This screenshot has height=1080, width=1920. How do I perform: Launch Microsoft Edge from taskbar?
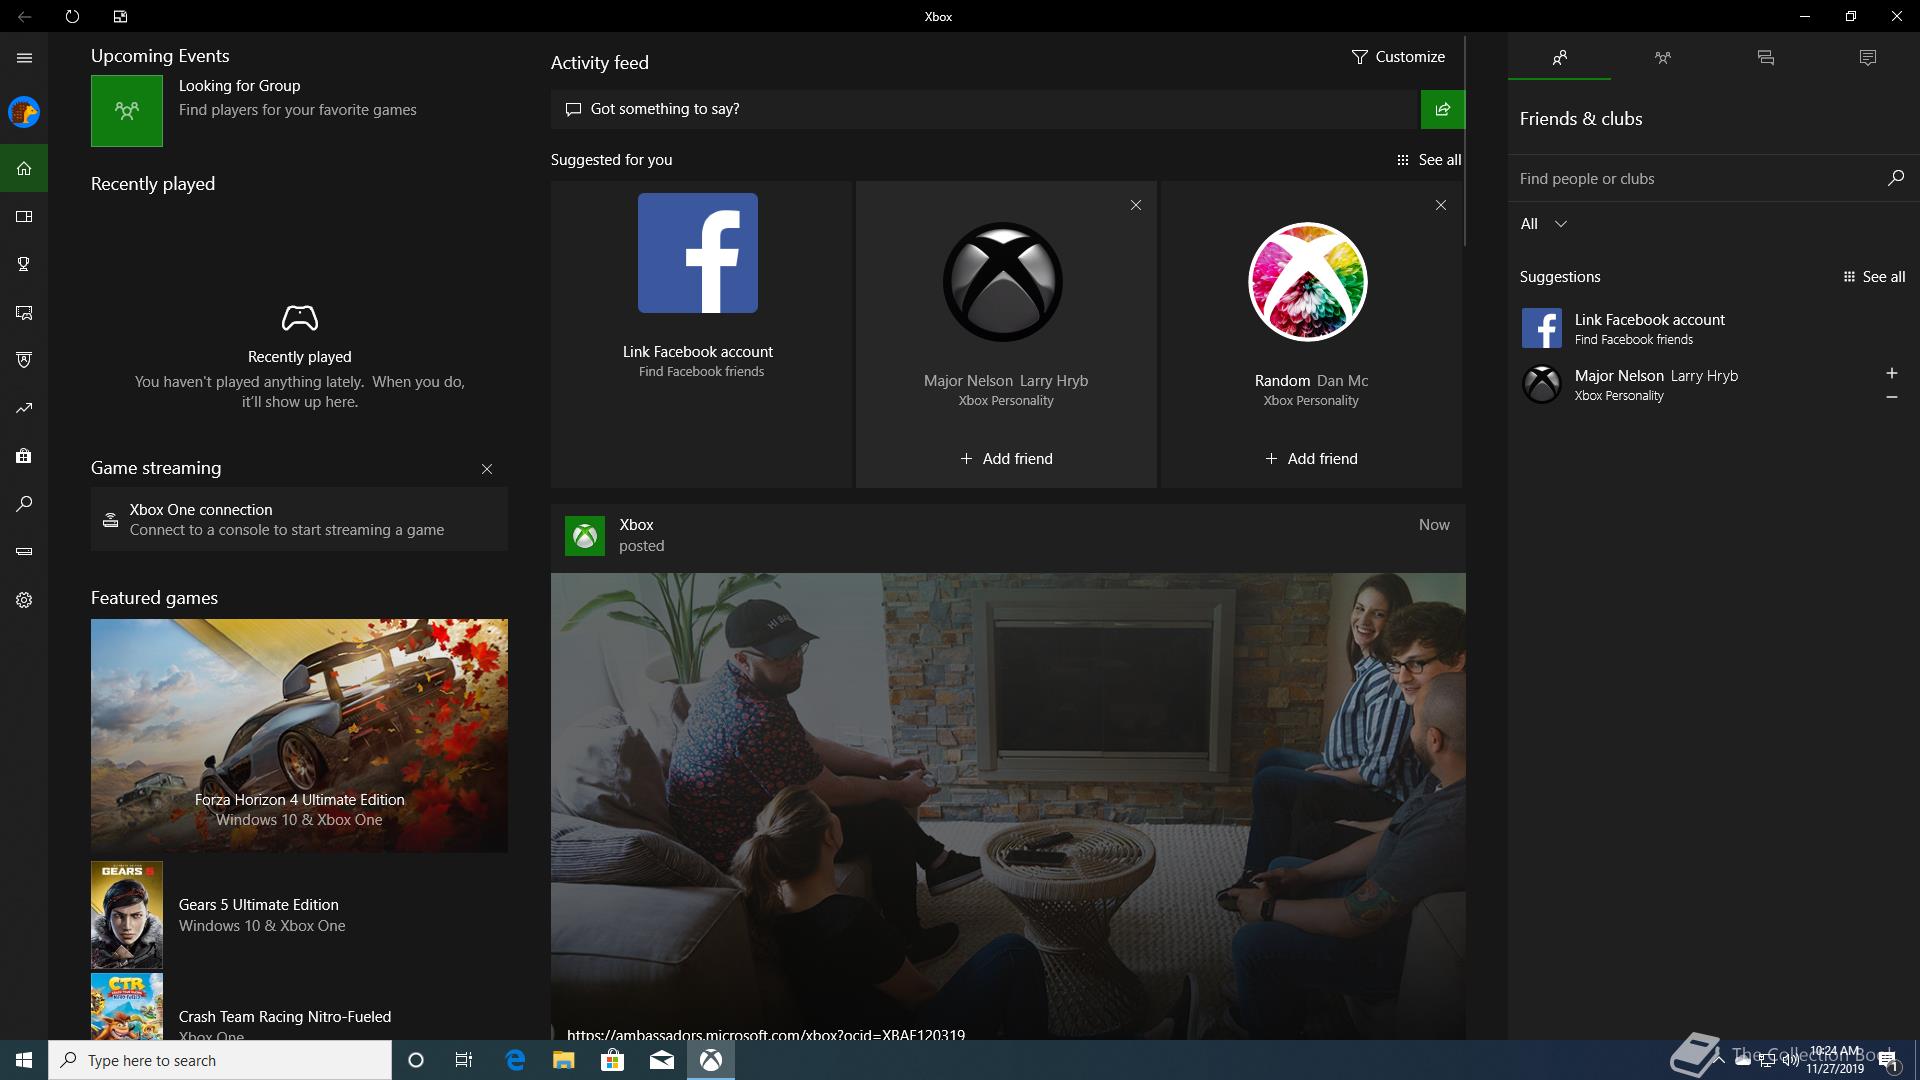pyautogui.click(x=515, y=1060)
